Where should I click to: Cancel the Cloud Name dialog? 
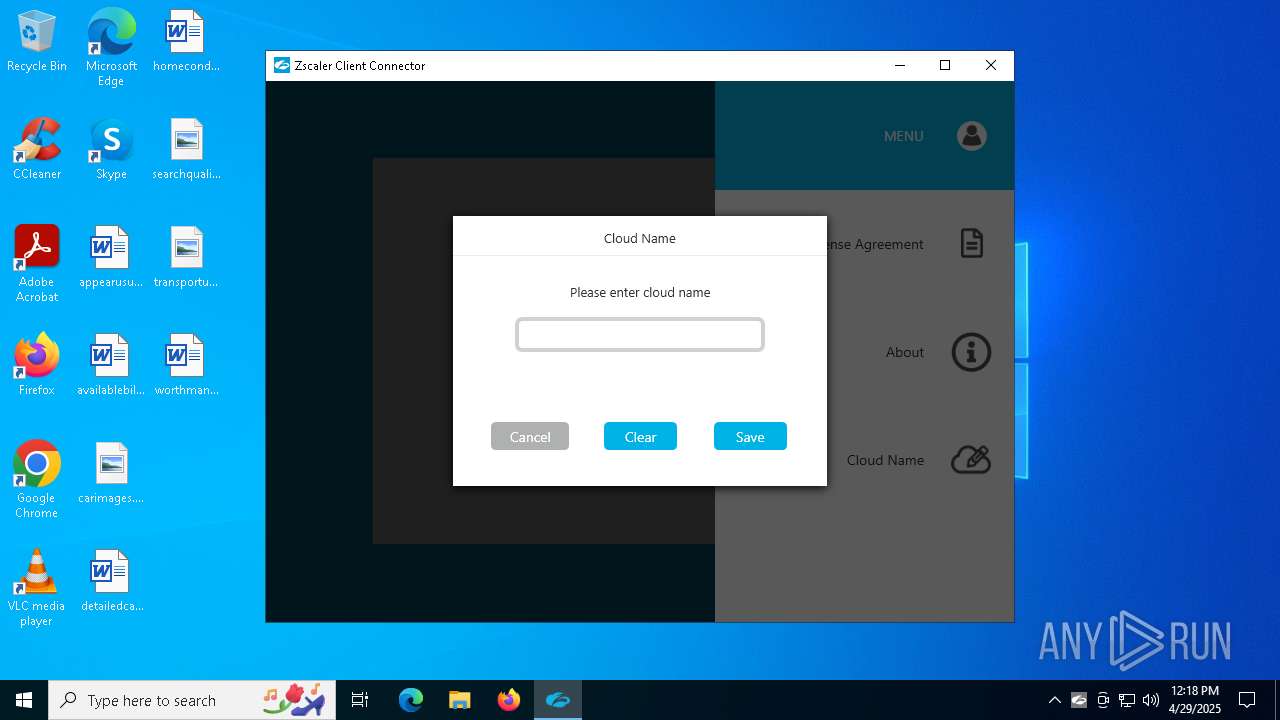(x=530, y=436)
